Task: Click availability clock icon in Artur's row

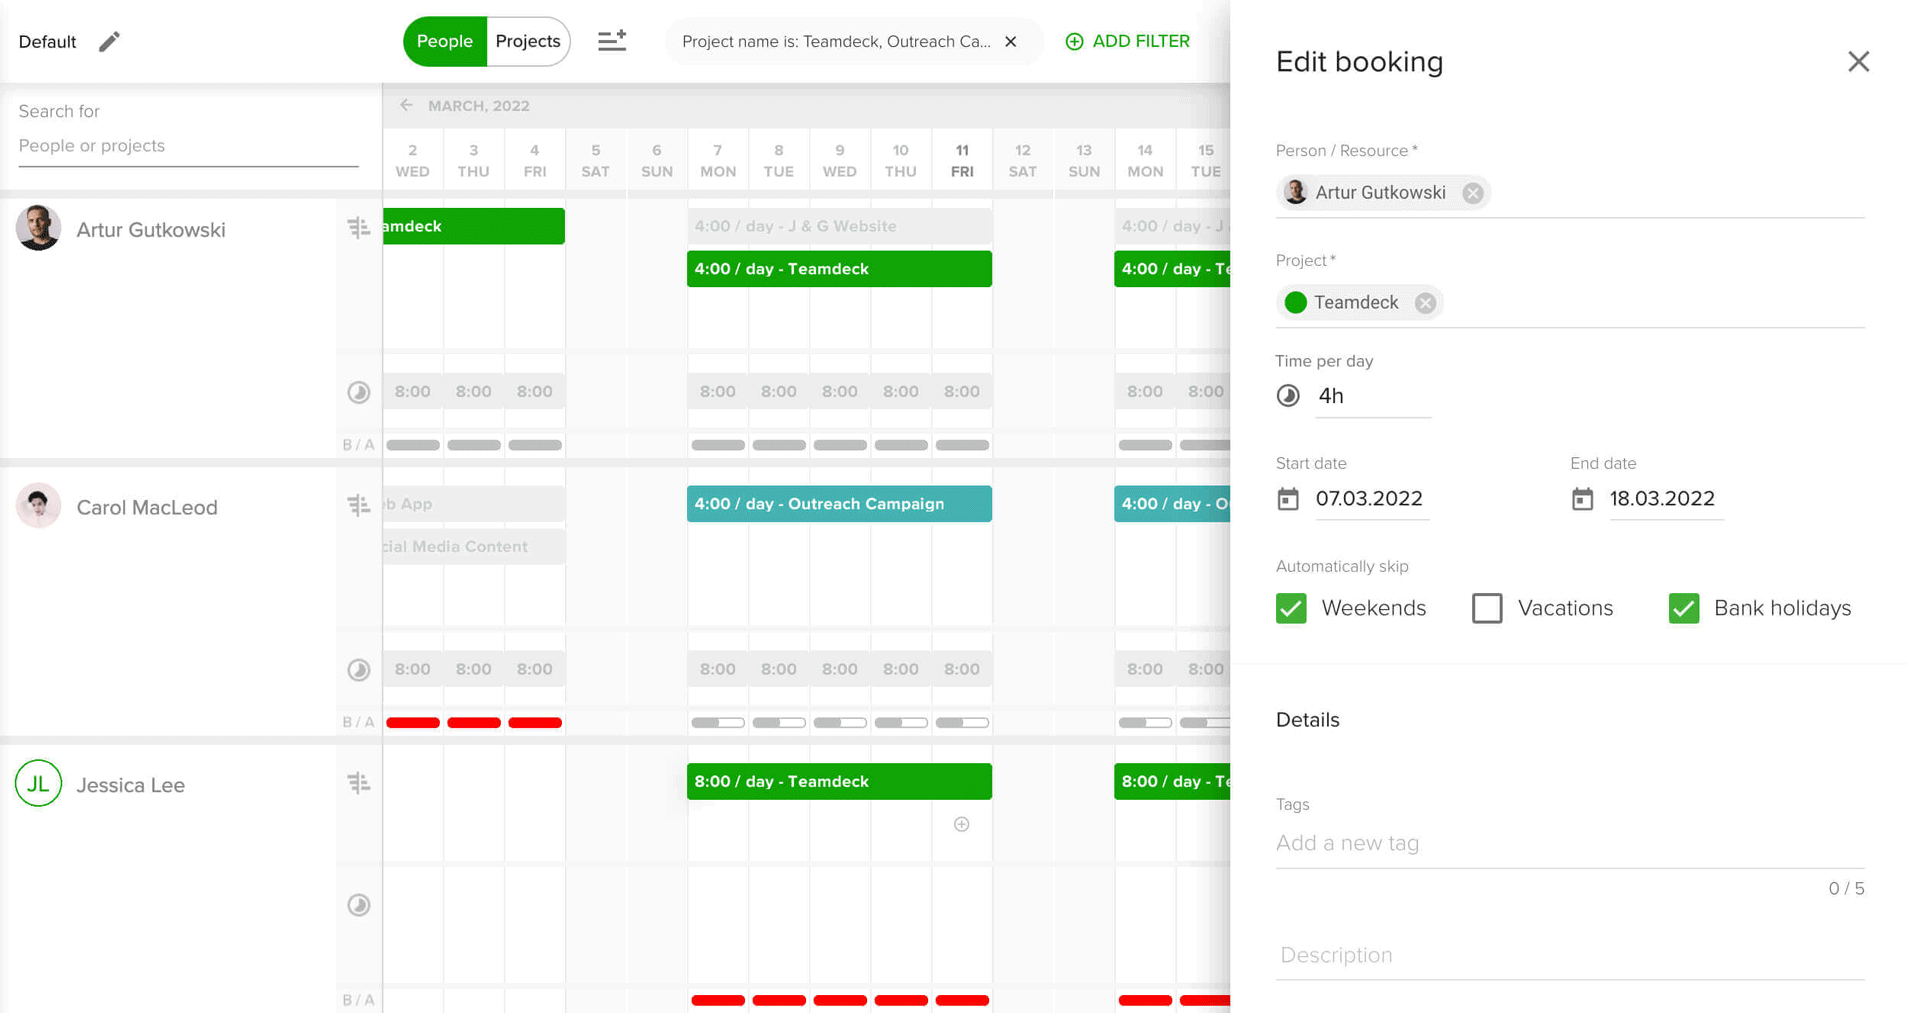Action: point(359,392)
